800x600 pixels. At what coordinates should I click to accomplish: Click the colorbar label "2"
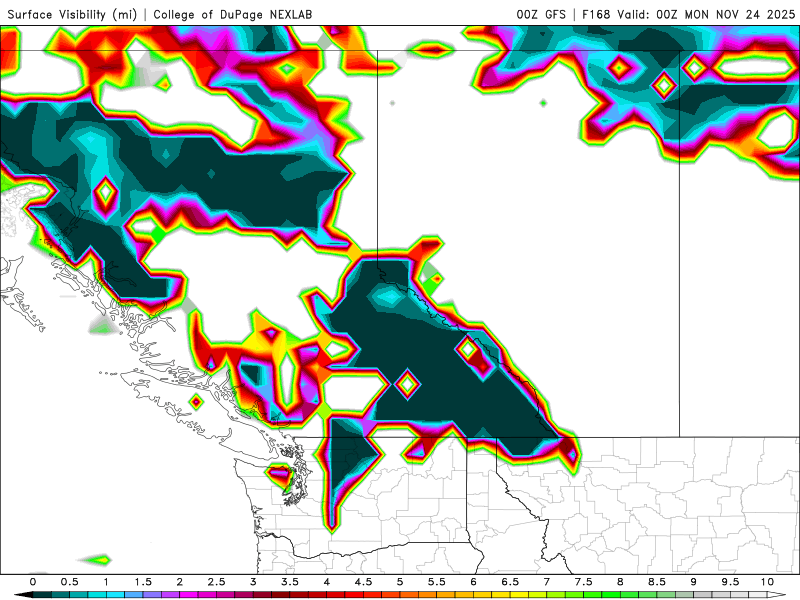point(180,582)
